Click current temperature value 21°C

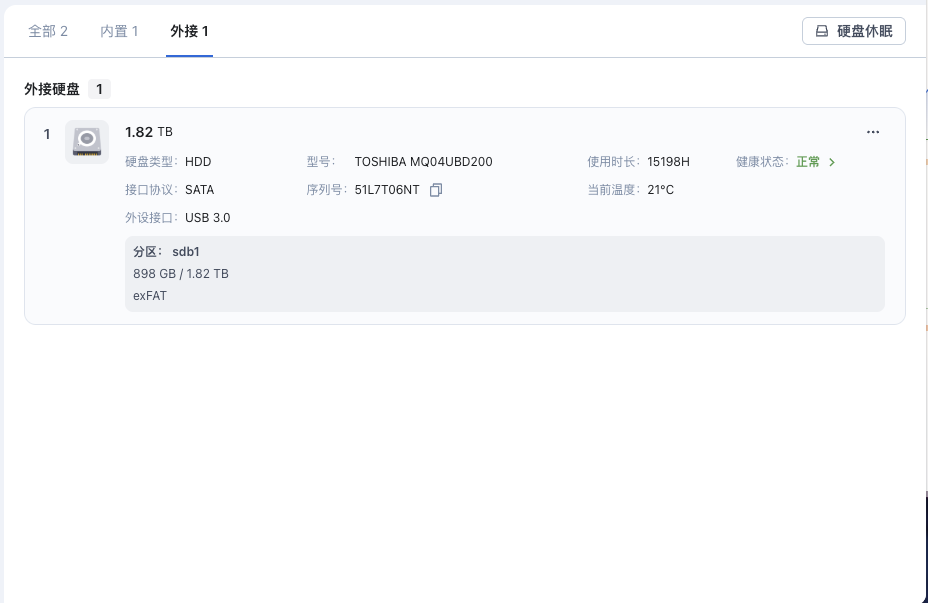(660, 190)
